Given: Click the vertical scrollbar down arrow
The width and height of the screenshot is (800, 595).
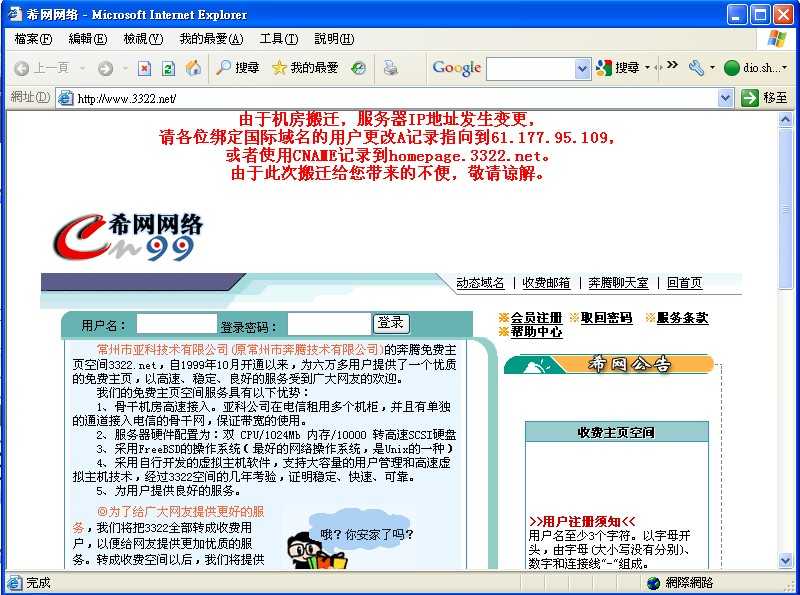Looking at the screenshot, I should [x=785, y=560].
